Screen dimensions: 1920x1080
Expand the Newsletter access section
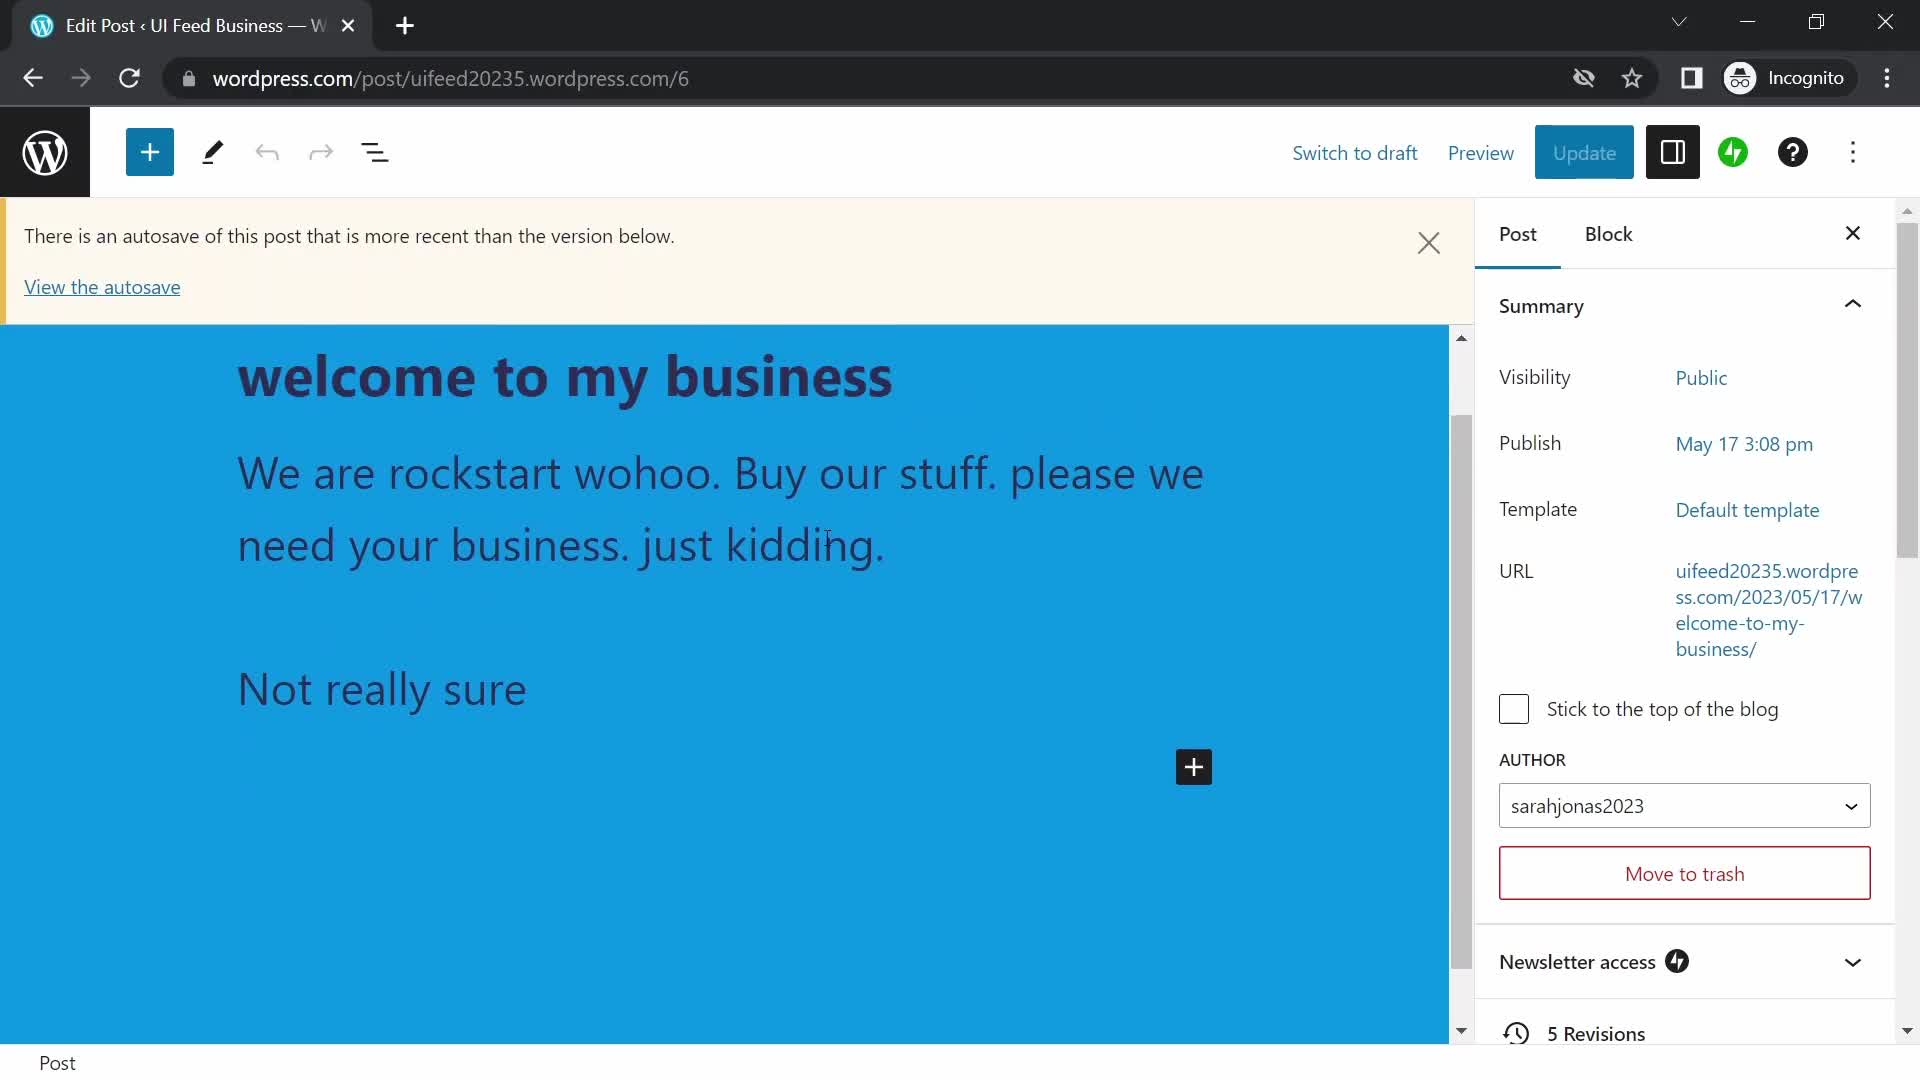1854,961
